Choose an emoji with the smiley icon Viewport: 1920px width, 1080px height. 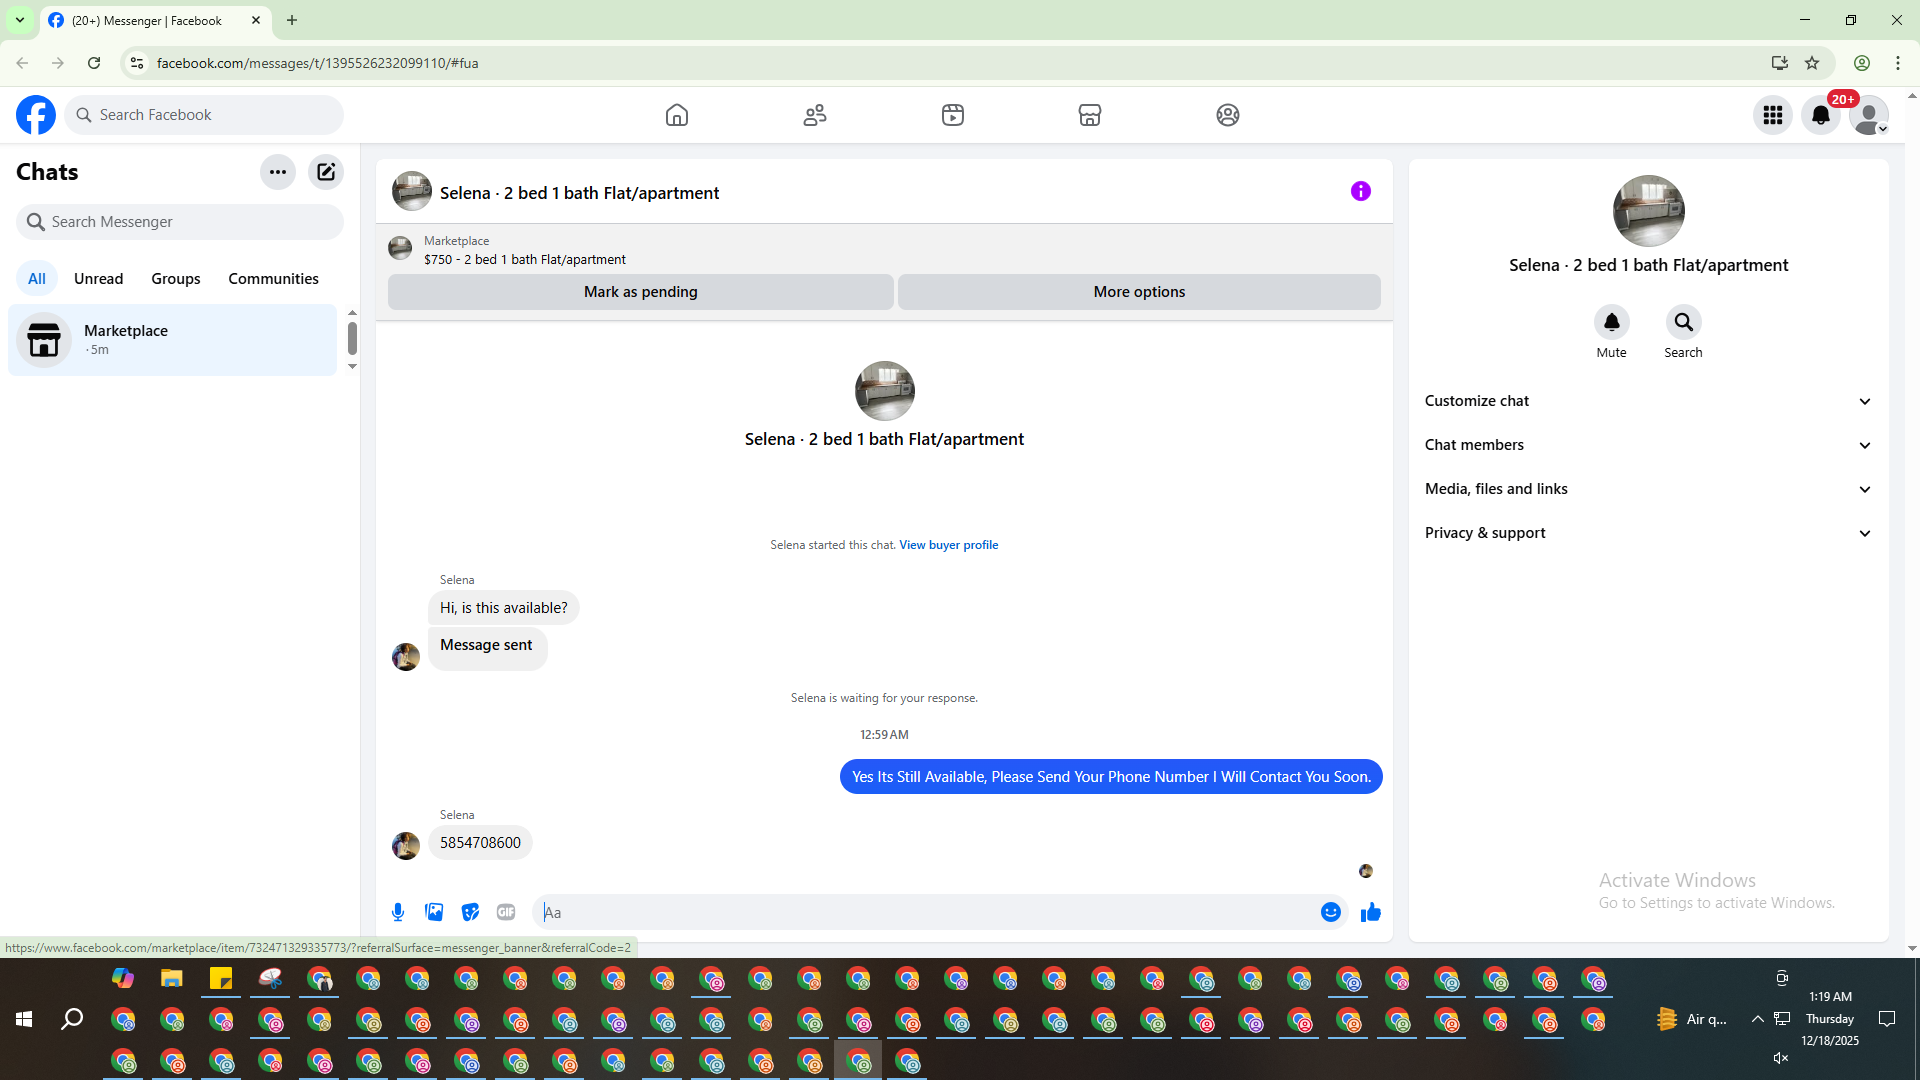click(1330, 912)
